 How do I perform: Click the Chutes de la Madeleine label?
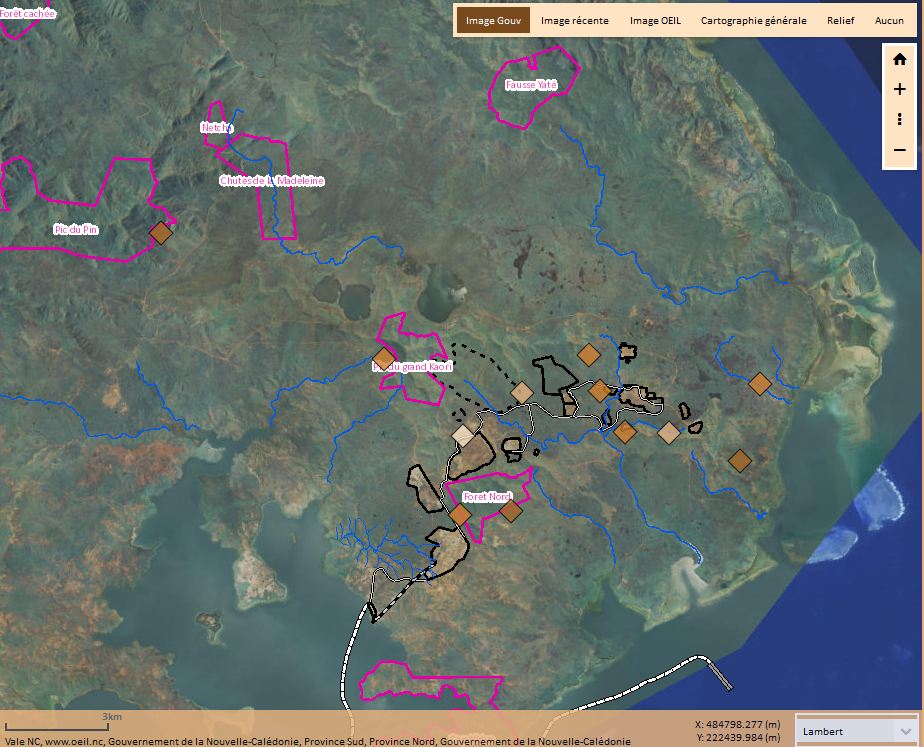pos(259,180)
